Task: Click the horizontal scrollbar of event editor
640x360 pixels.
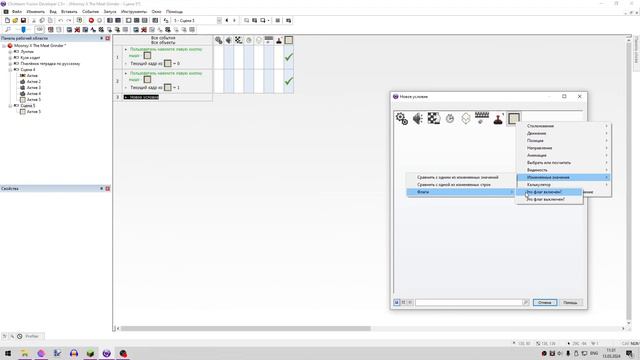Action: 245,328
